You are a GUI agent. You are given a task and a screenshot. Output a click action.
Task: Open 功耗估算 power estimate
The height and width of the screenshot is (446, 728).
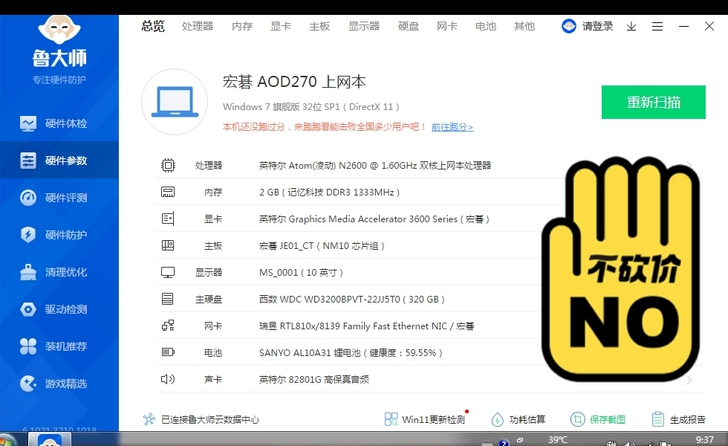point(519,420)
